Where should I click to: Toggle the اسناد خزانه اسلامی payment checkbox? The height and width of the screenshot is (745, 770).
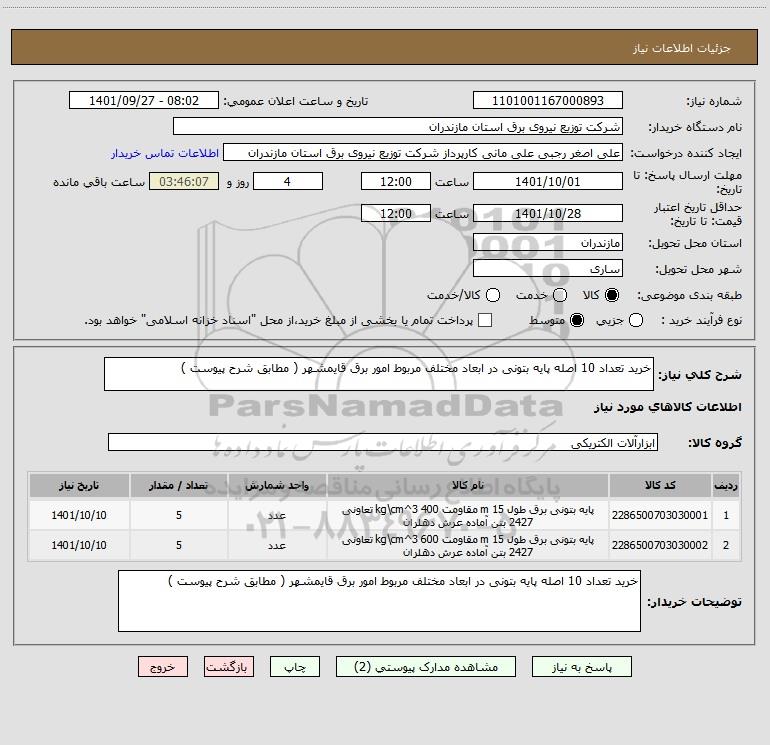coord(485,320)
